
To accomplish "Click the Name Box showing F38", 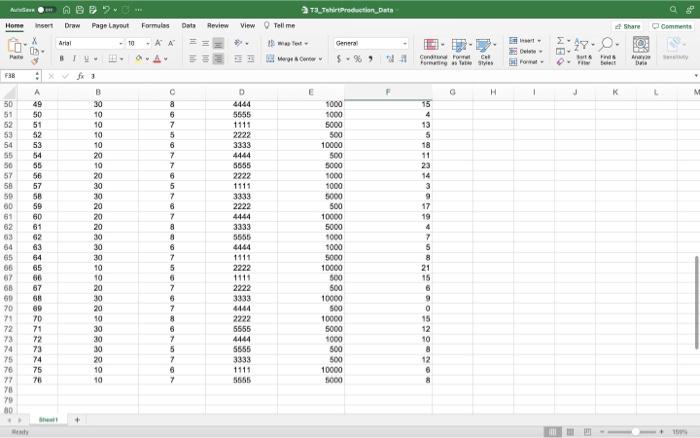I will [x=18, y=76].
